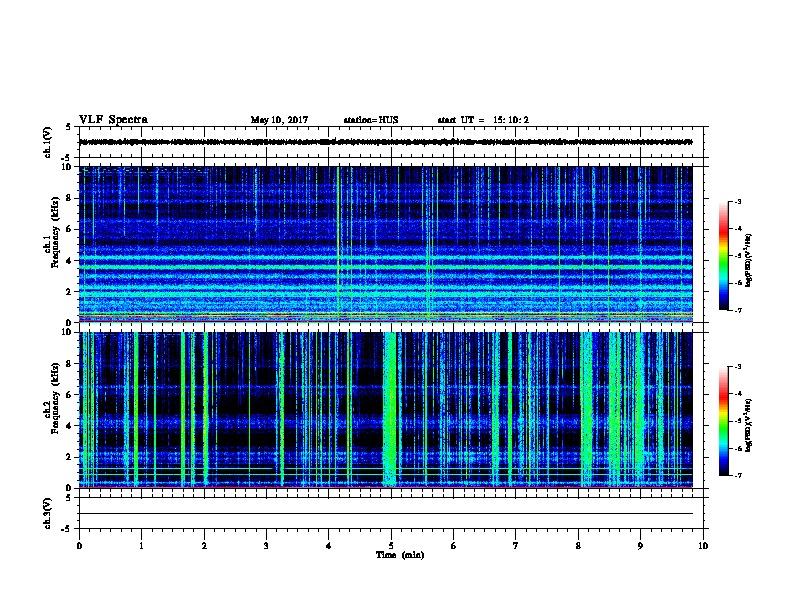Click the "-3" label on the ch.2 color bar

[x=737, y=367]
